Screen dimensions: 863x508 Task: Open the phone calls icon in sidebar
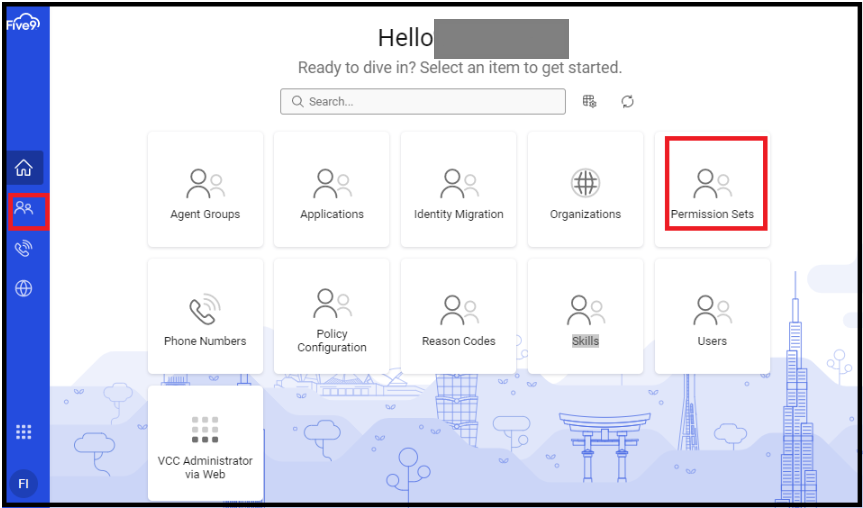(x=24, y=248)
